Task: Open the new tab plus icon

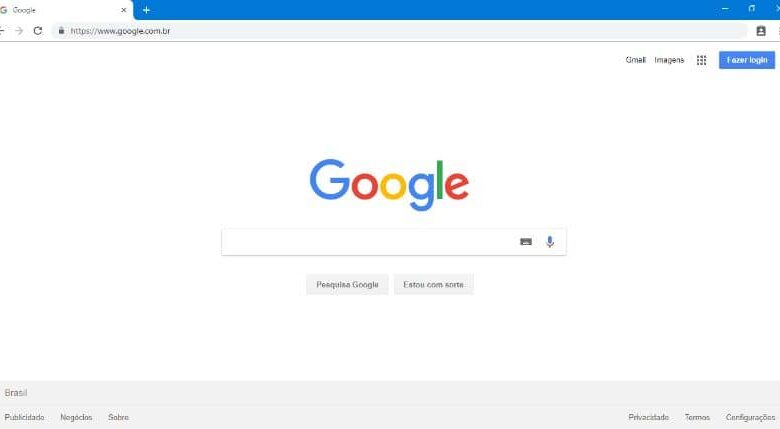Action: click(x=146, y=10)
